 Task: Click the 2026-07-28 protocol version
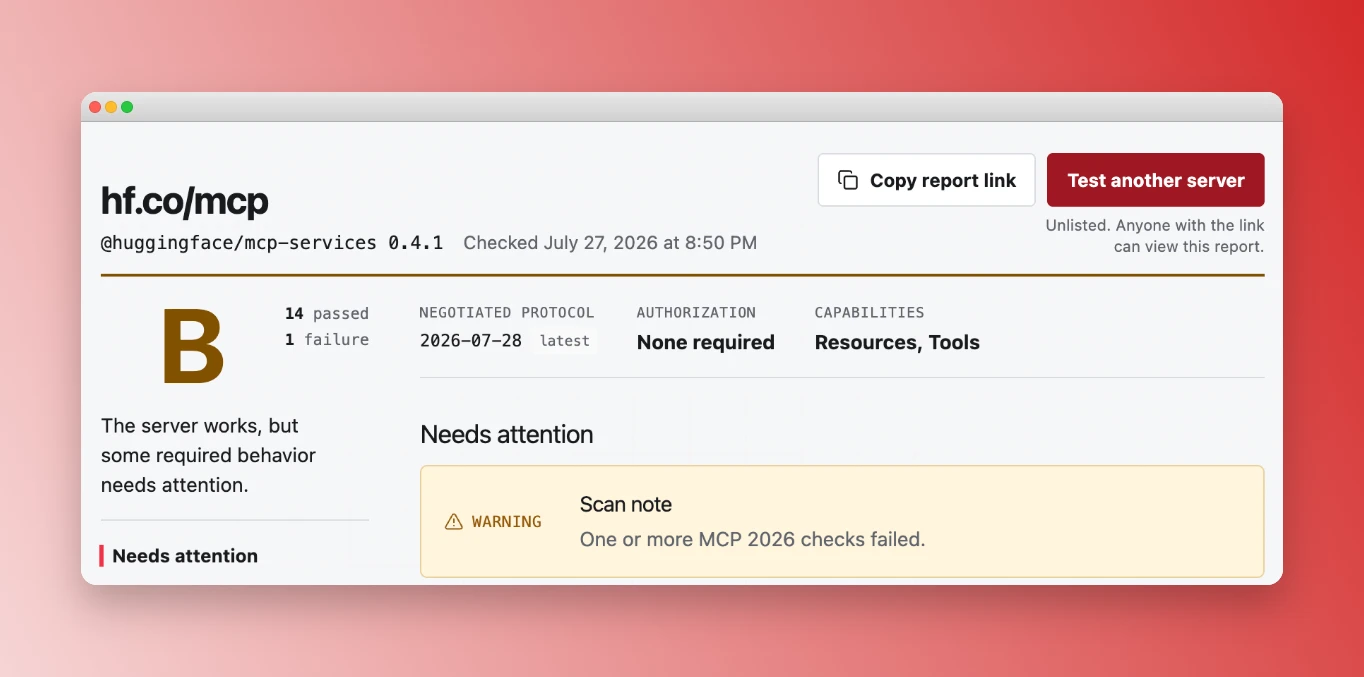(x=471, y=341)
